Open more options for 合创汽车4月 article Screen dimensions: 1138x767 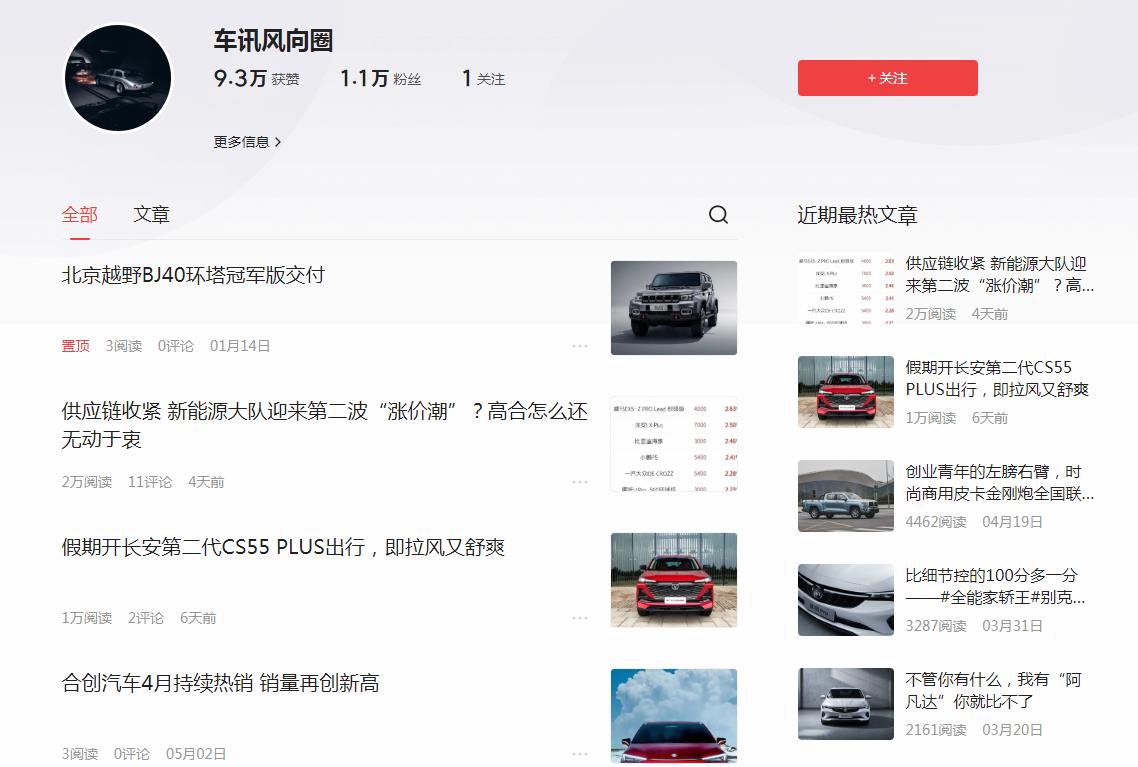[x=579, y=754]
